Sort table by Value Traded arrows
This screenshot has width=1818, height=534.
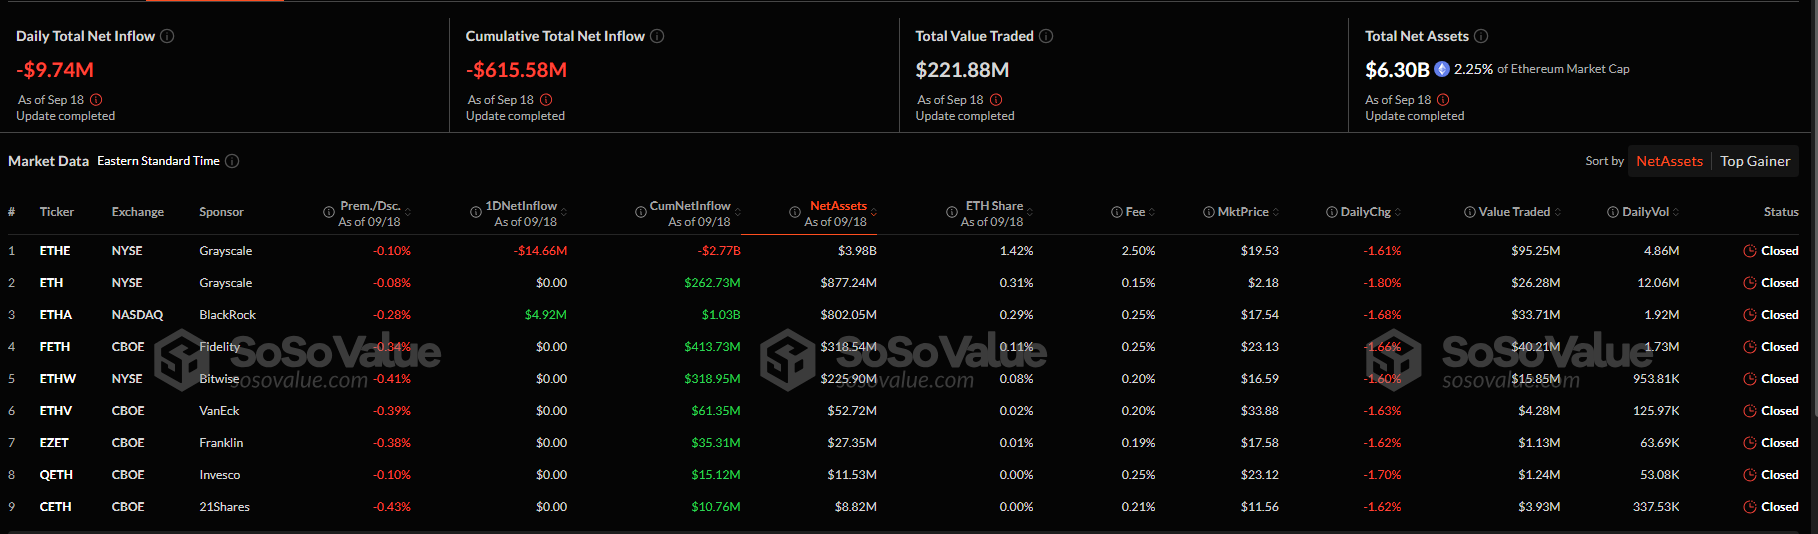click(x=1557, y=212)
